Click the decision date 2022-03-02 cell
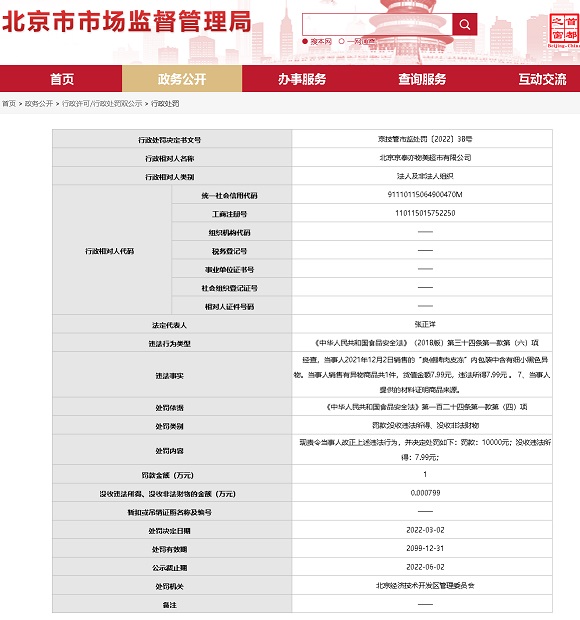The image size is (580, 620). click(425, 530)
